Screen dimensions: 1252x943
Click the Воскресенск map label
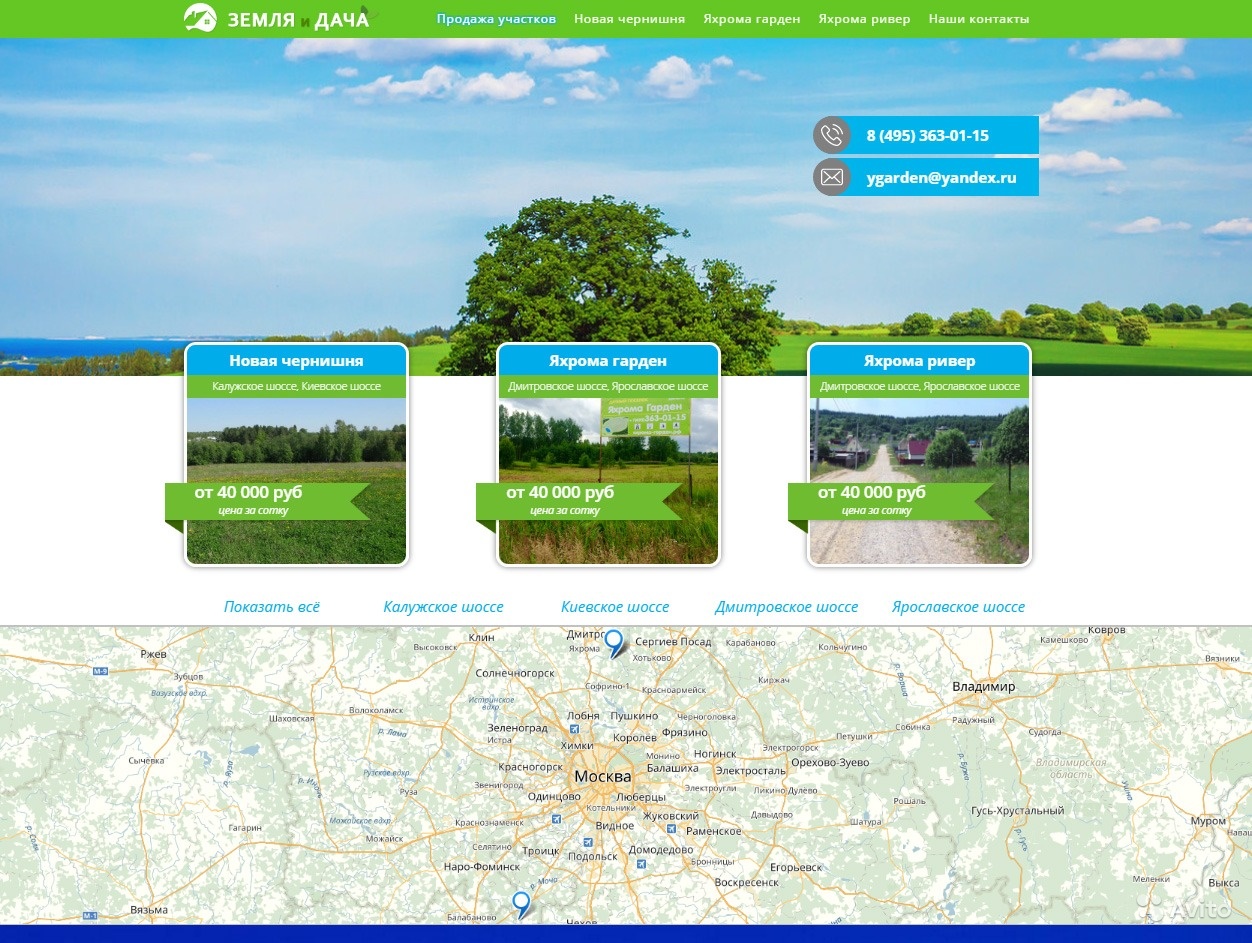[x=747, y=882]
